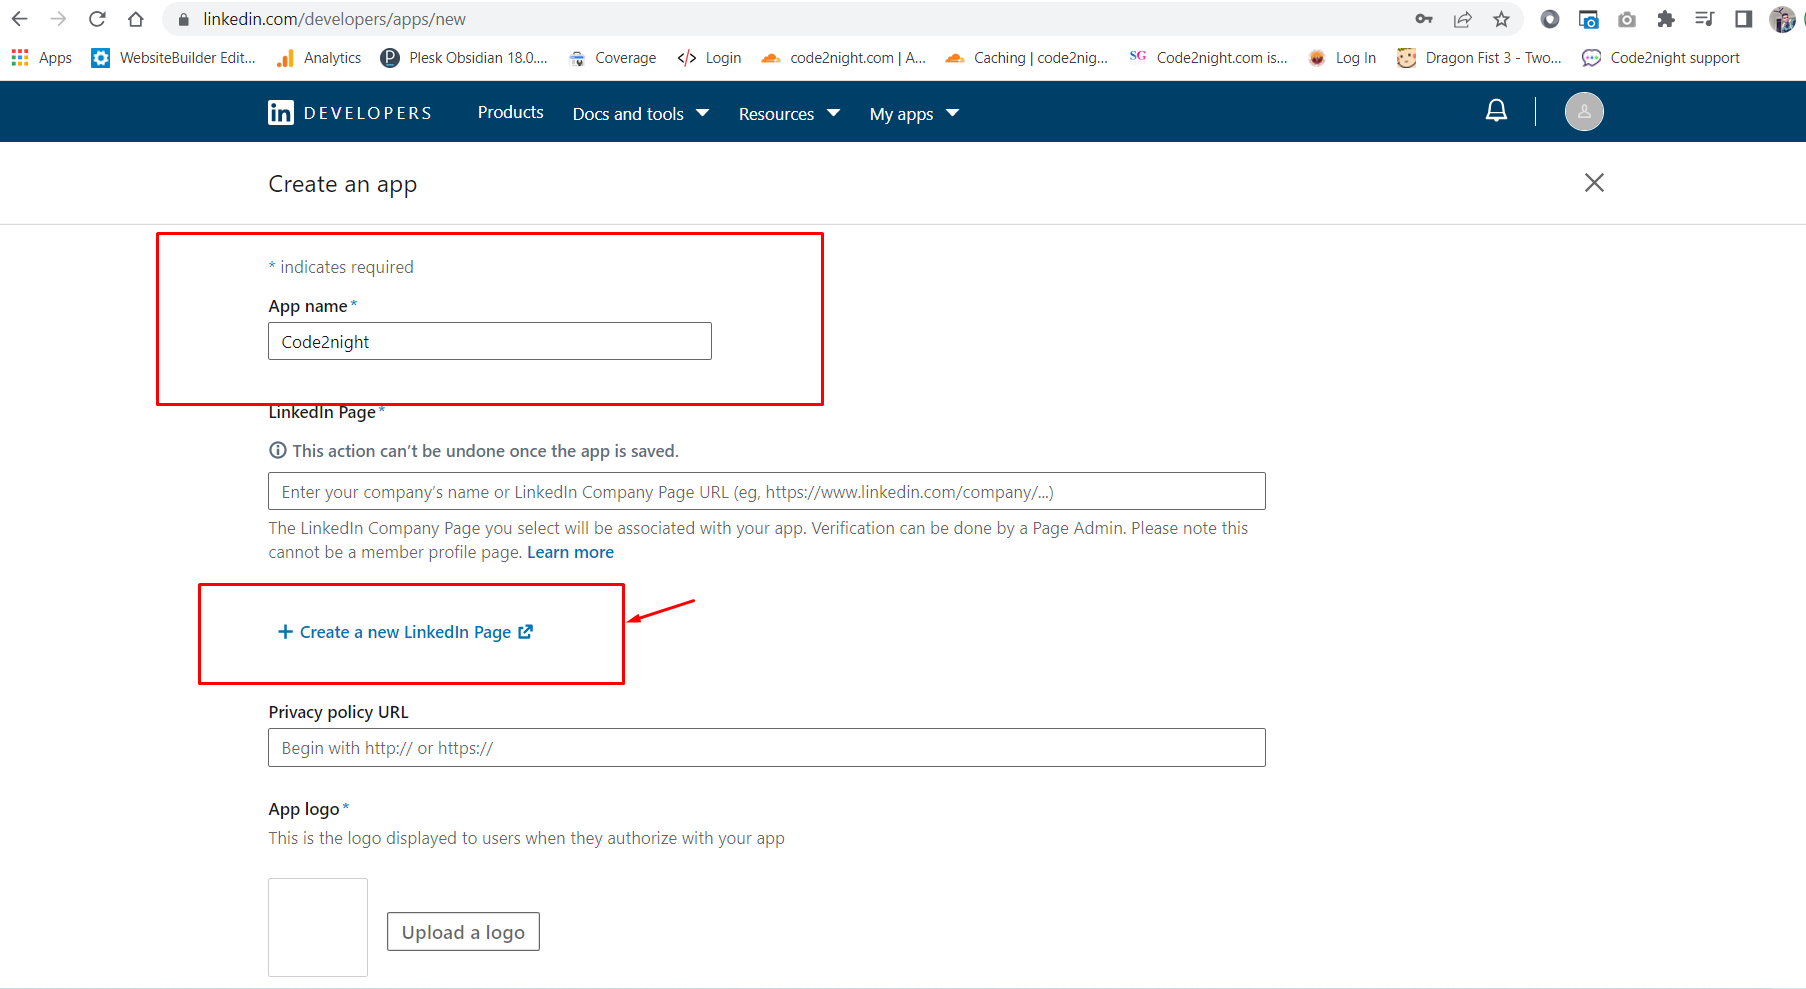Click the Privacy policy URL field
Screen dimensions: 1806x989
(x=767, y=747)
